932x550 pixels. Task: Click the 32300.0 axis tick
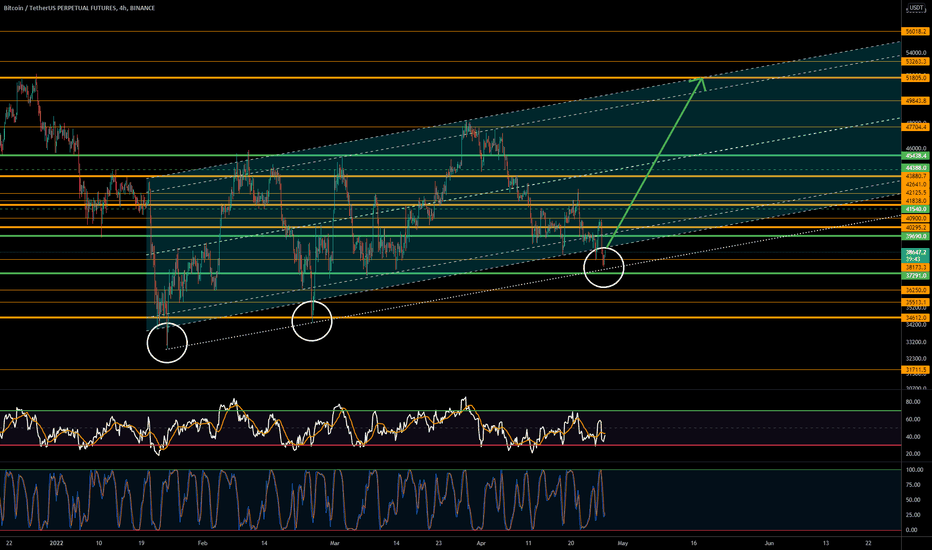(x=916, y=359)
